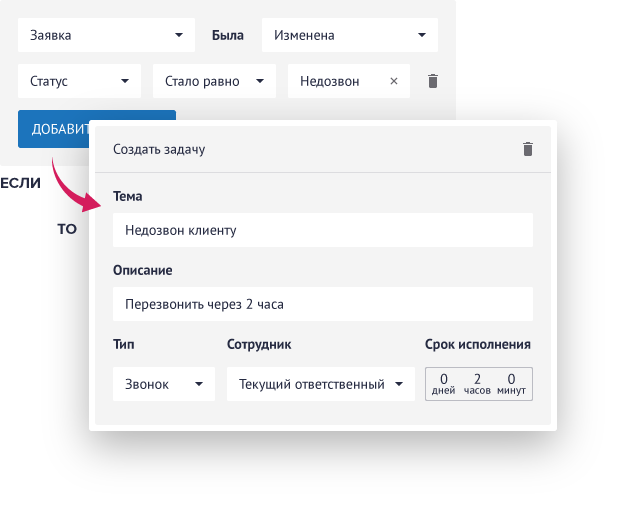Click the ЕСЛИ condition label

(20, 183)
